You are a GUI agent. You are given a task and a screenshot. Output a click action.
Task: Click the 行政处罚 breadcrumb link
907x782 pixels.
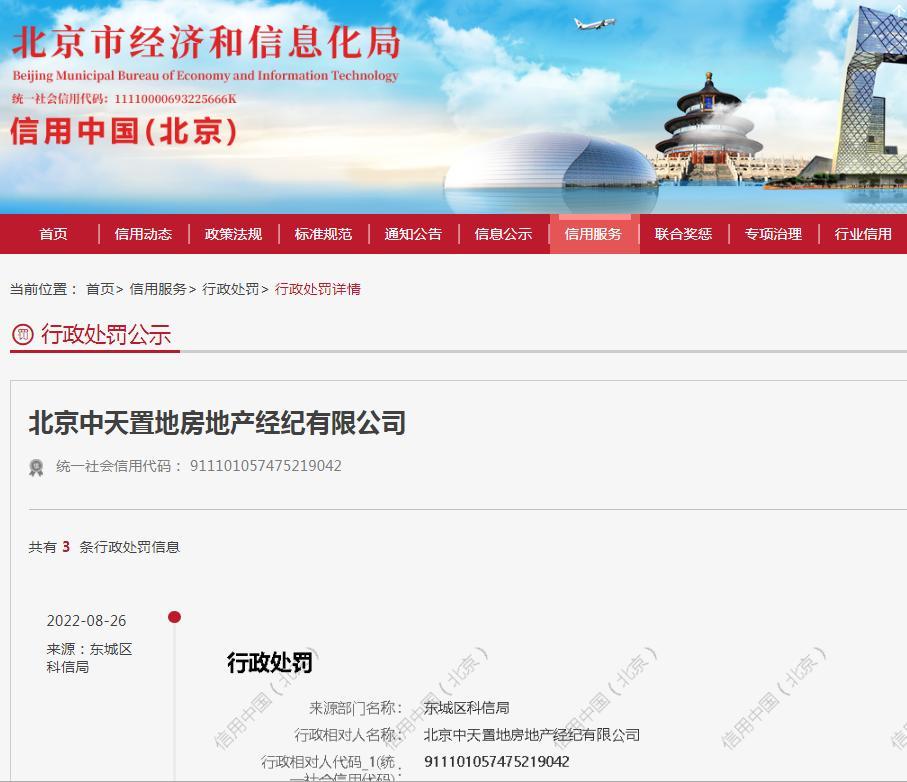[x=231, y=289]
